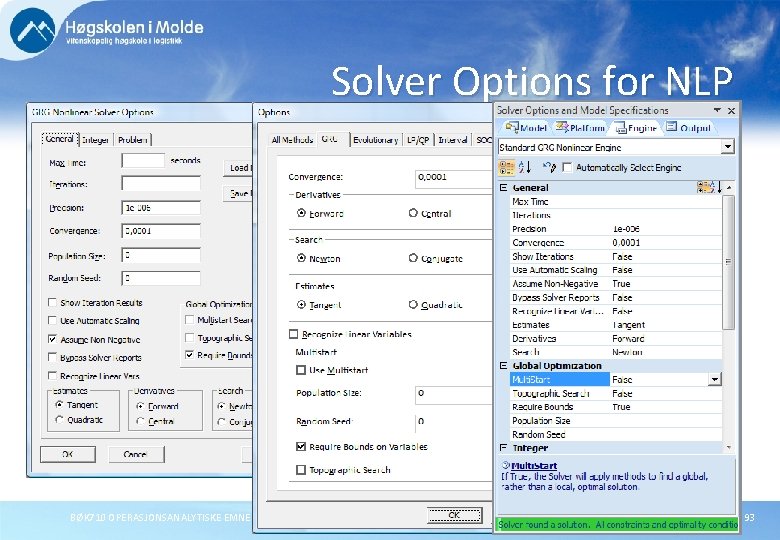Viewport: 780px width, 540px height.
Task: Select Conjugate search radio in Options dialog
Action: coord(413,258)
